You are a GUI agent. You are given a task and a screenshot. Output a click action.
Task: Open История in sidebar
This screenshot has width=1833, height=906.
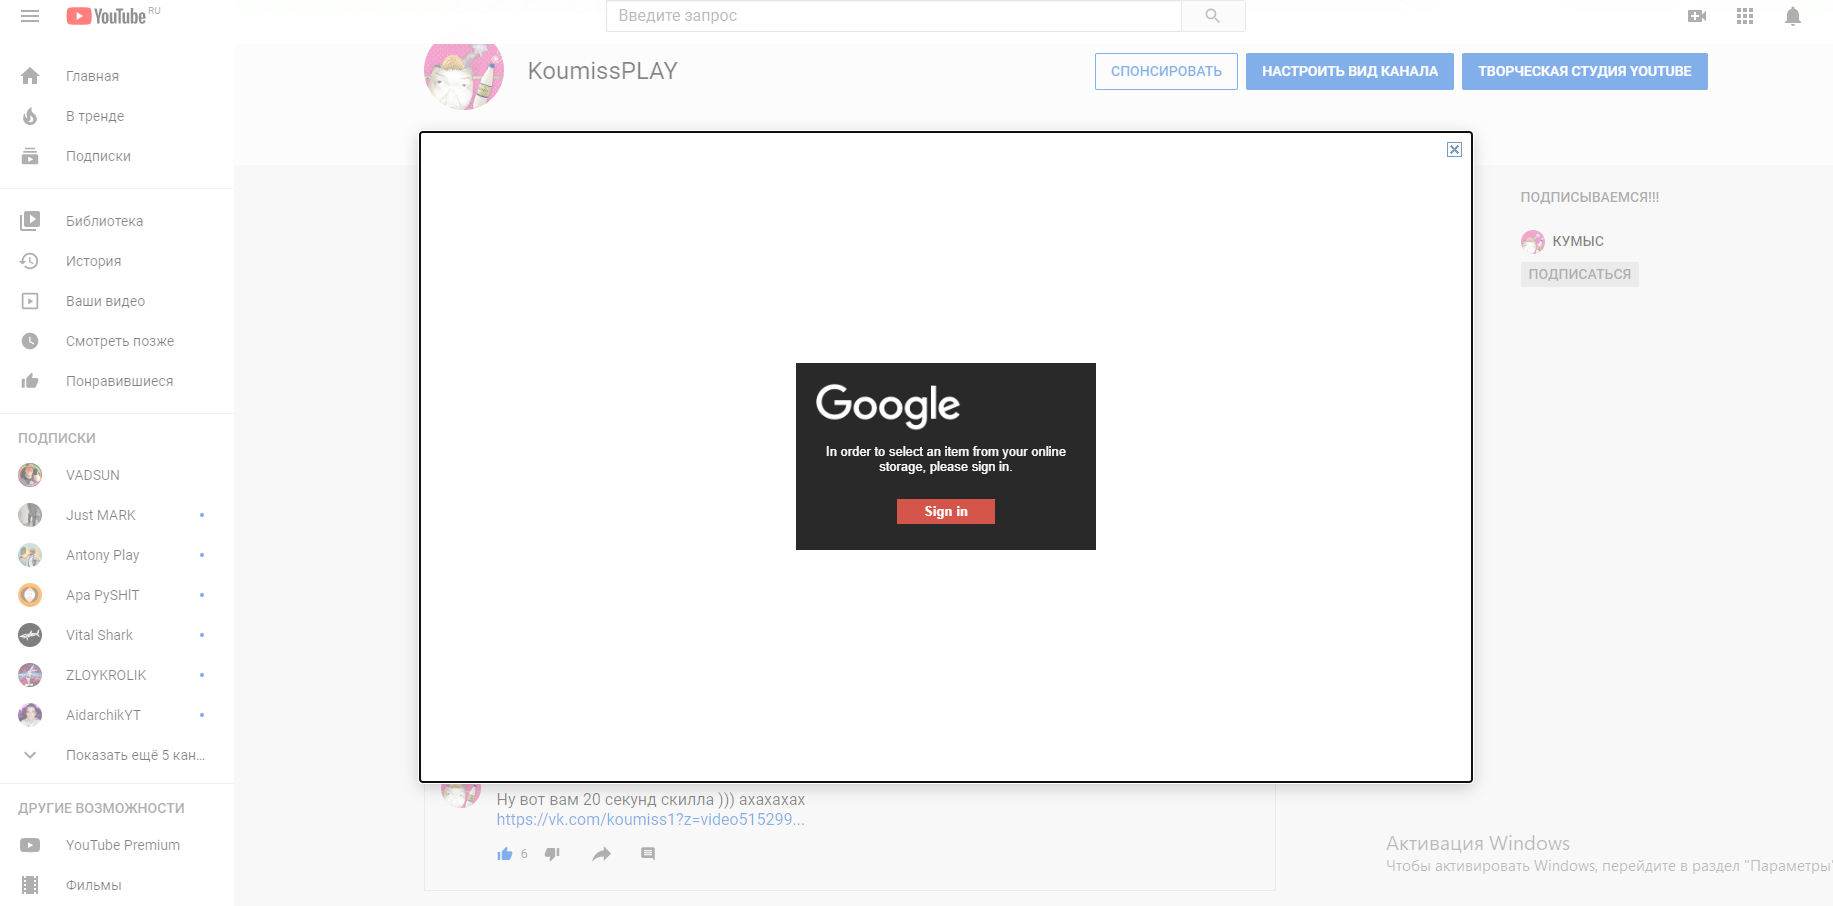click(x=93, y=261)
